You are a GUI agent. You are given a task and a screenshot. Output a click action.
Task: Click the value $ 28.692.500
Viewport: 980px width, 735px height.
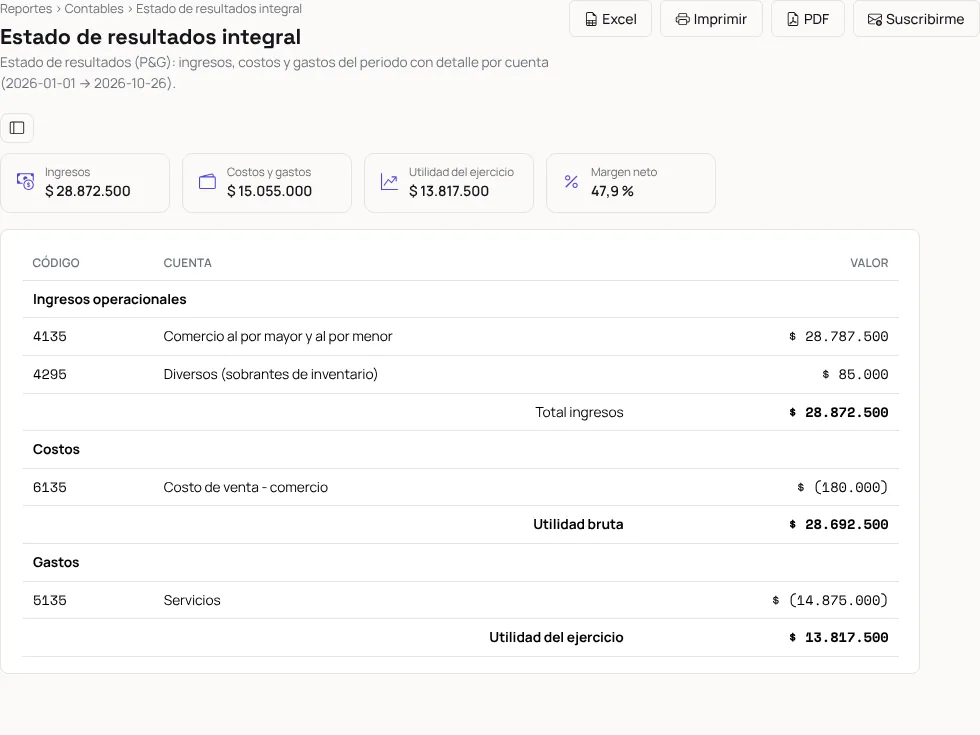coord(838,524)
